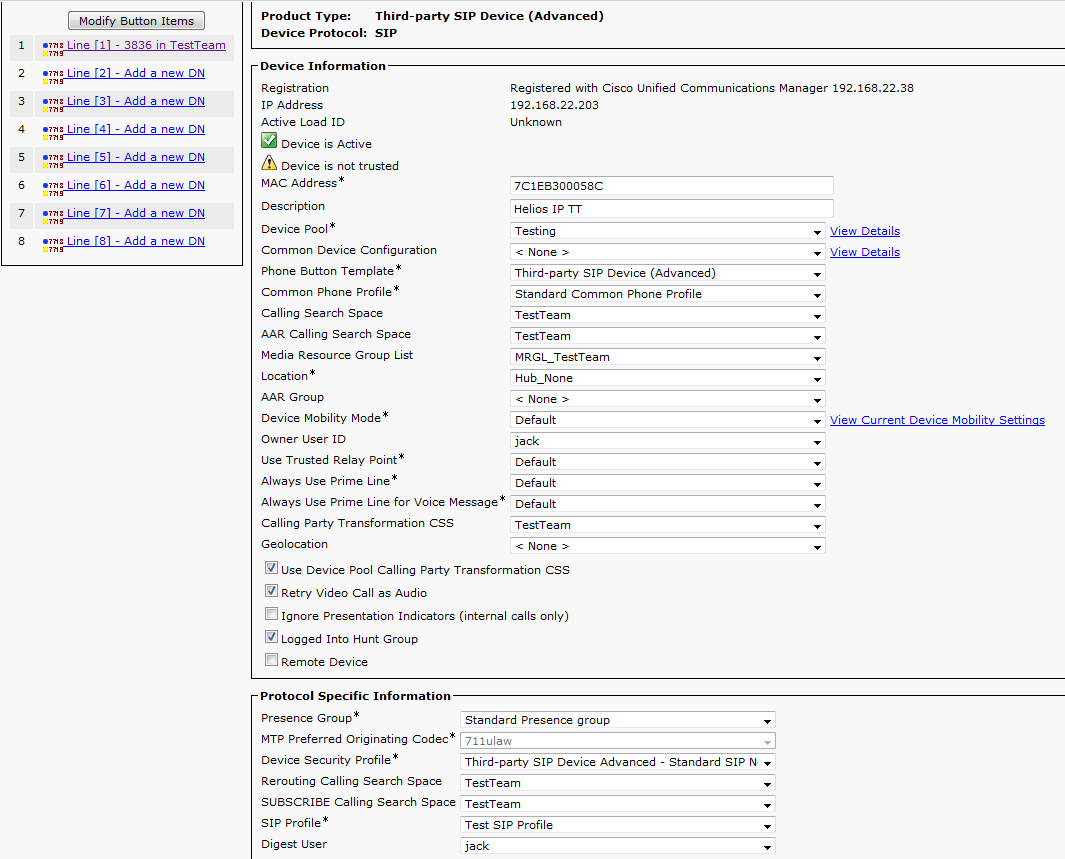Click the line icon beside Line [1]
Screen dimensions: 1065x859
pos(53,47)
